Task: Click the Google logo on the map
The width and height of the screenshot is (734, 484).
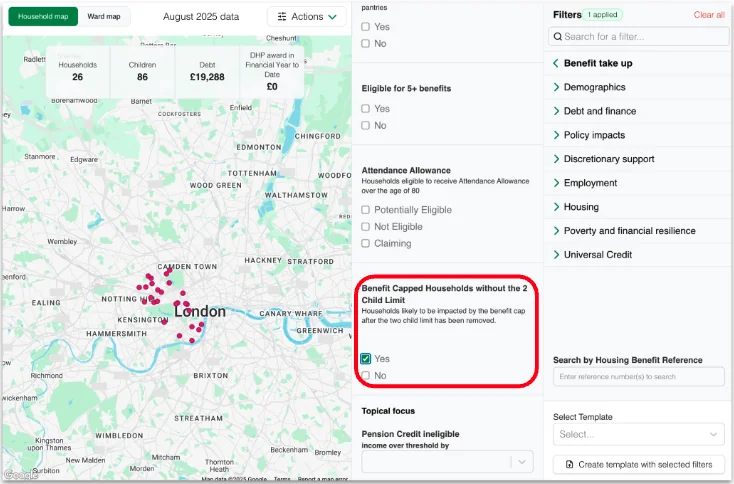Action: pos(20,475)
